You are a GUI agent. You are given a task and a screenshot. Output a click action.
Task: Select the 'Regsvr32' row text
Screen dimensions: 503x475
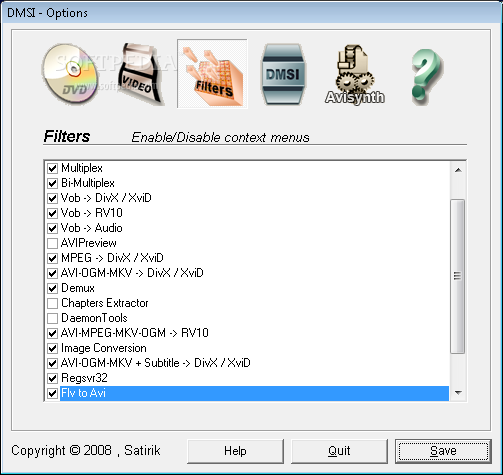pyautogui.click(x=84, y=378)
